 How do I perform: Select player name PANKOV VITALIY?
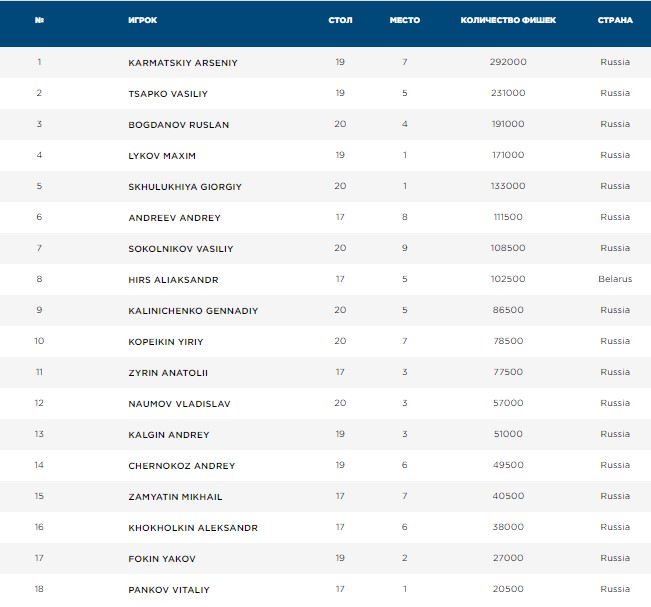tap(169, 590)
